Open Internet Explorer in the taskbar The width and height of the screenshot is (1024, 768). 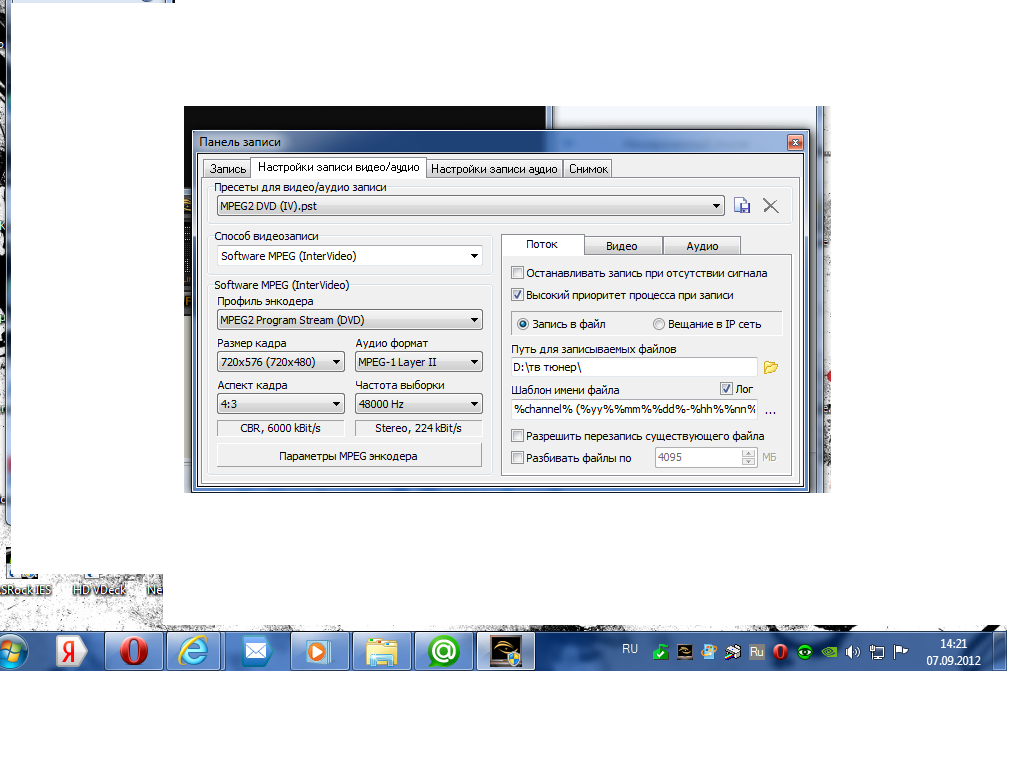194,651
